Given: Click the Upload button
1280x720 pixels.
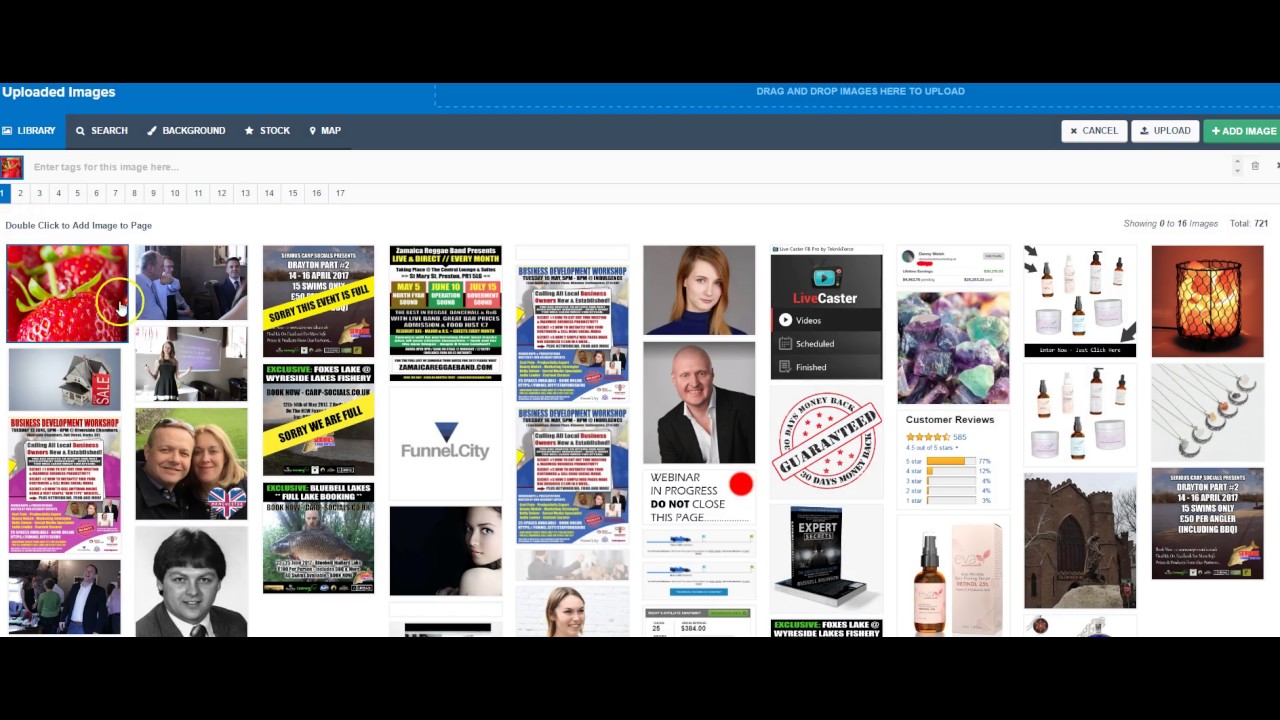Looking at the screenshot, I should coord(1165,131).
